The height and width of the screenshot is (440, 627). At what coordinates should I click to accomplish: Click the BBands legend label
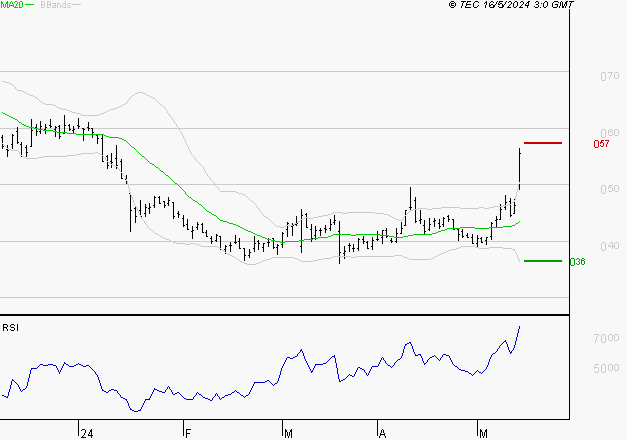(x=56, y=5)
